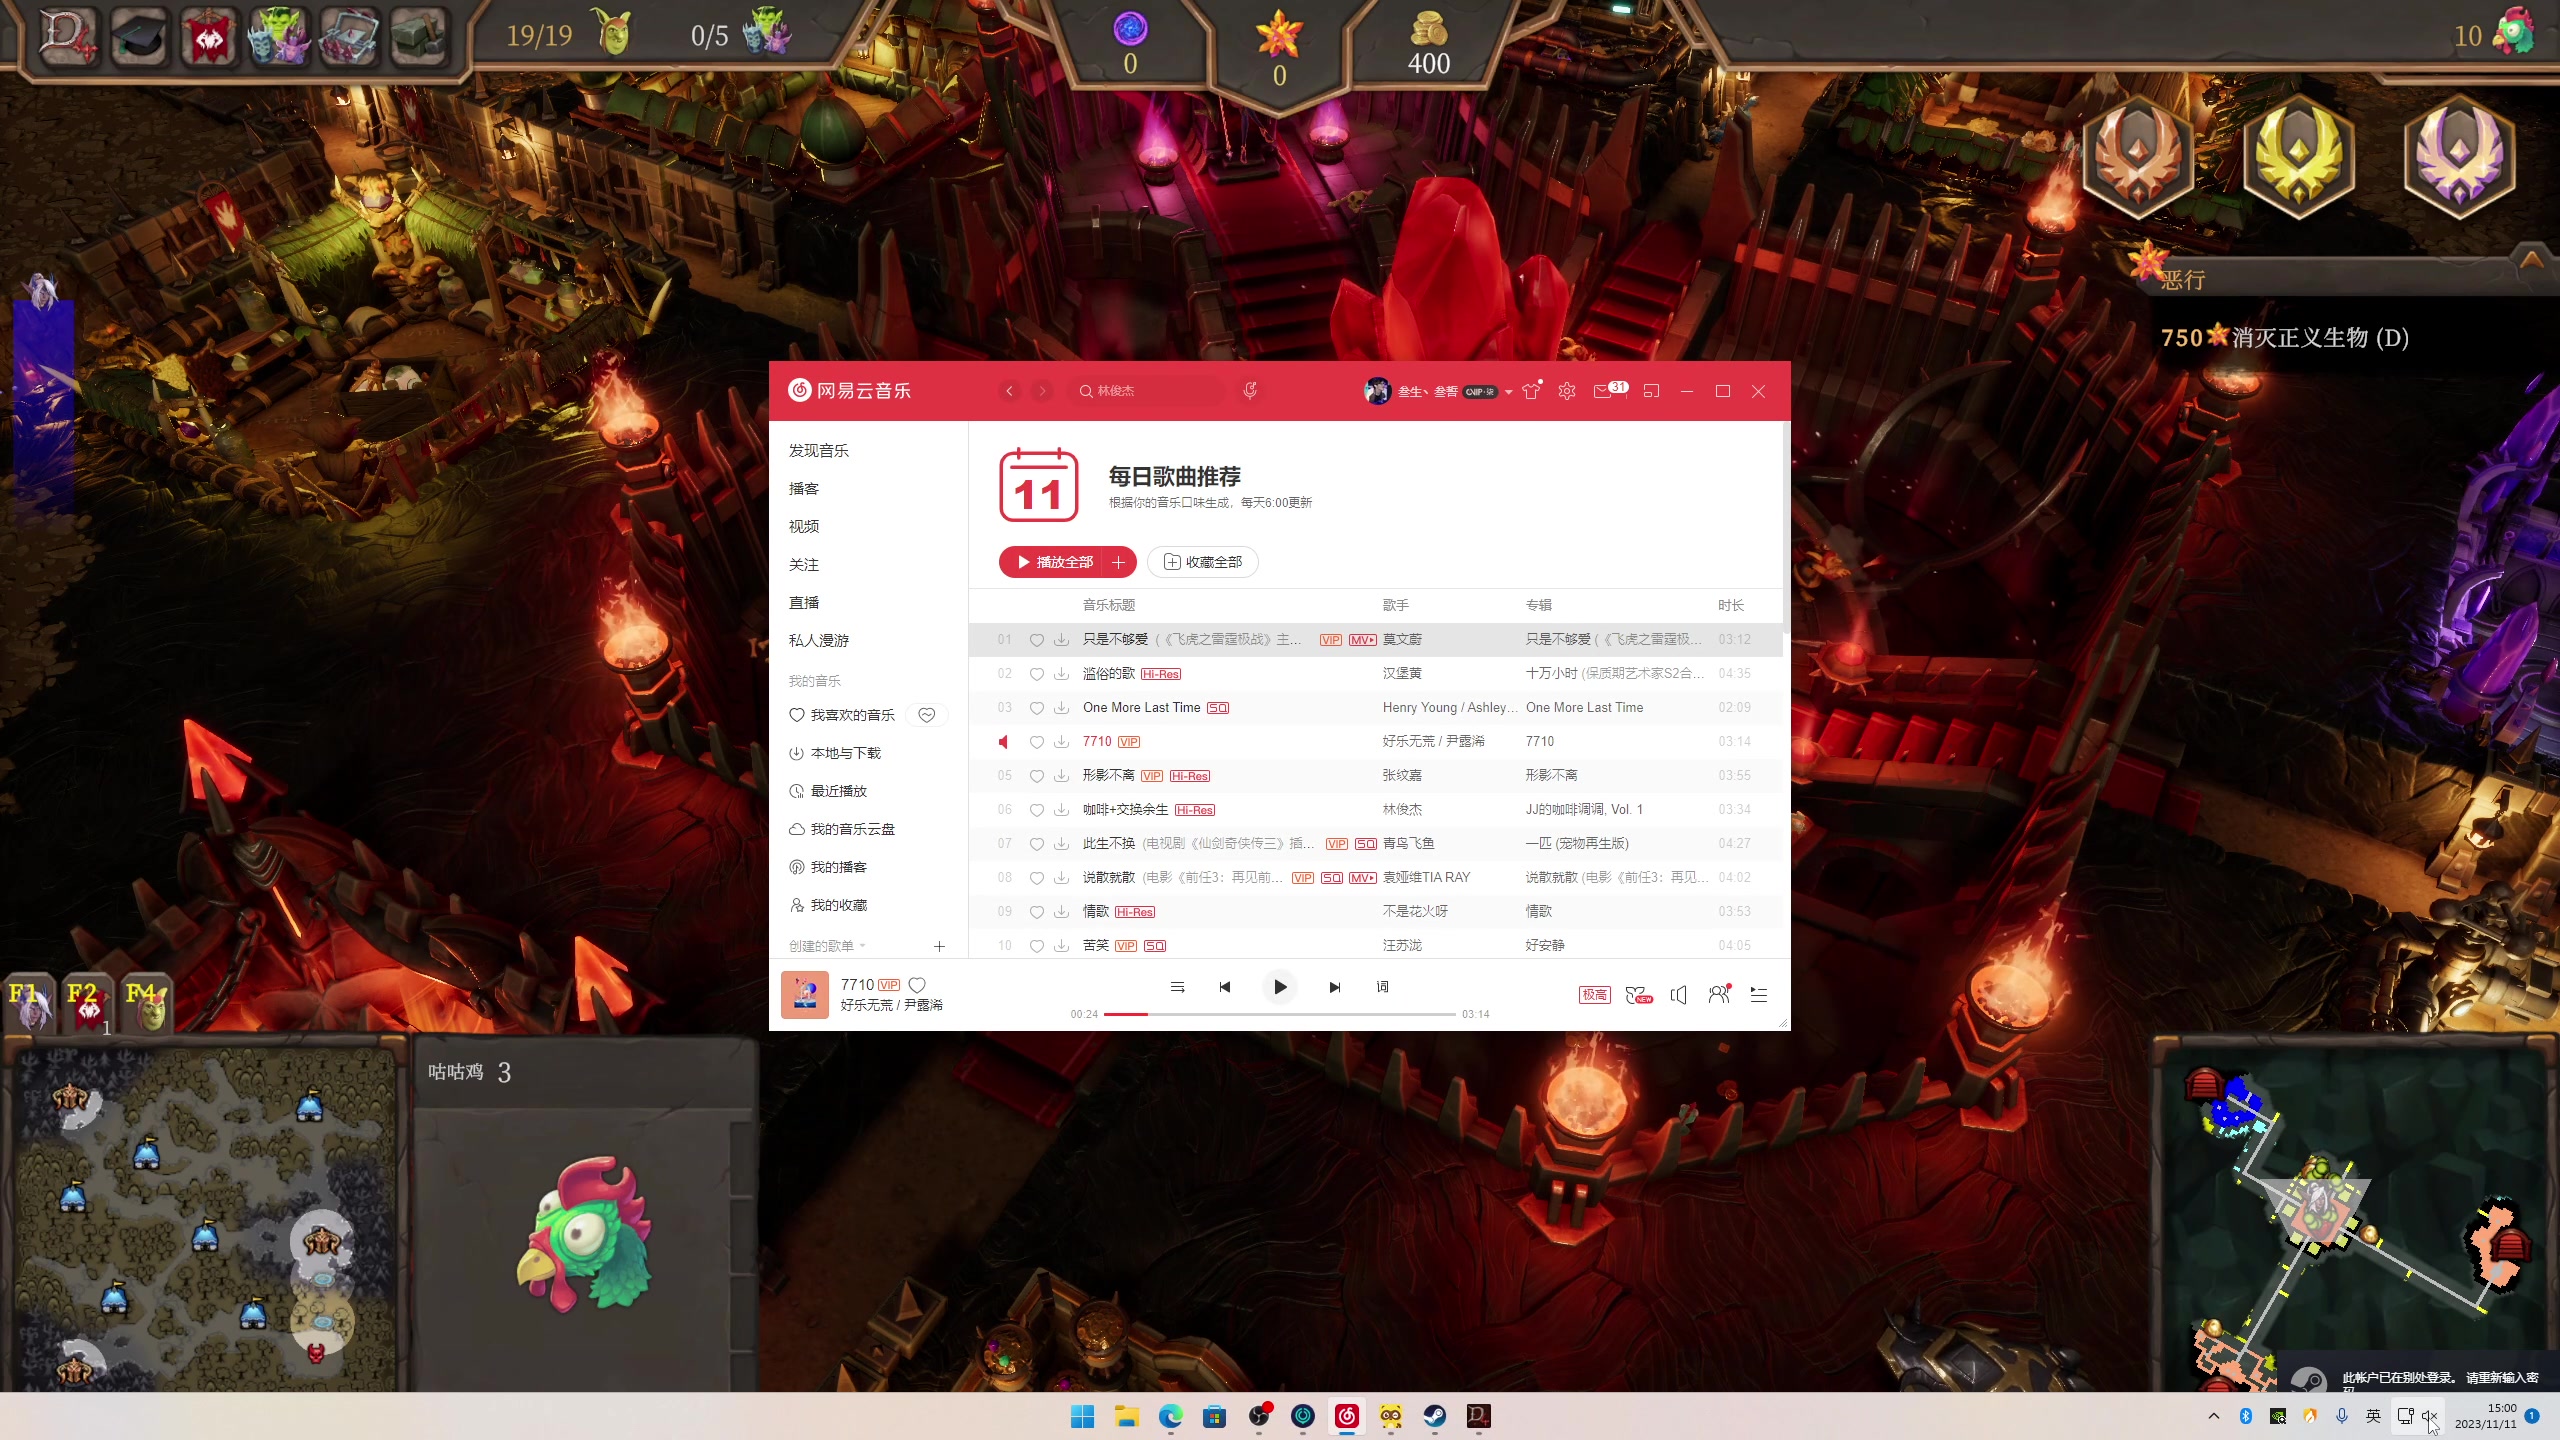Image resolution: width=2560 pixels, height=1440 pixels.
Task: Expand the 恶行 panel arrow in game
Action: coord(2531,260)
